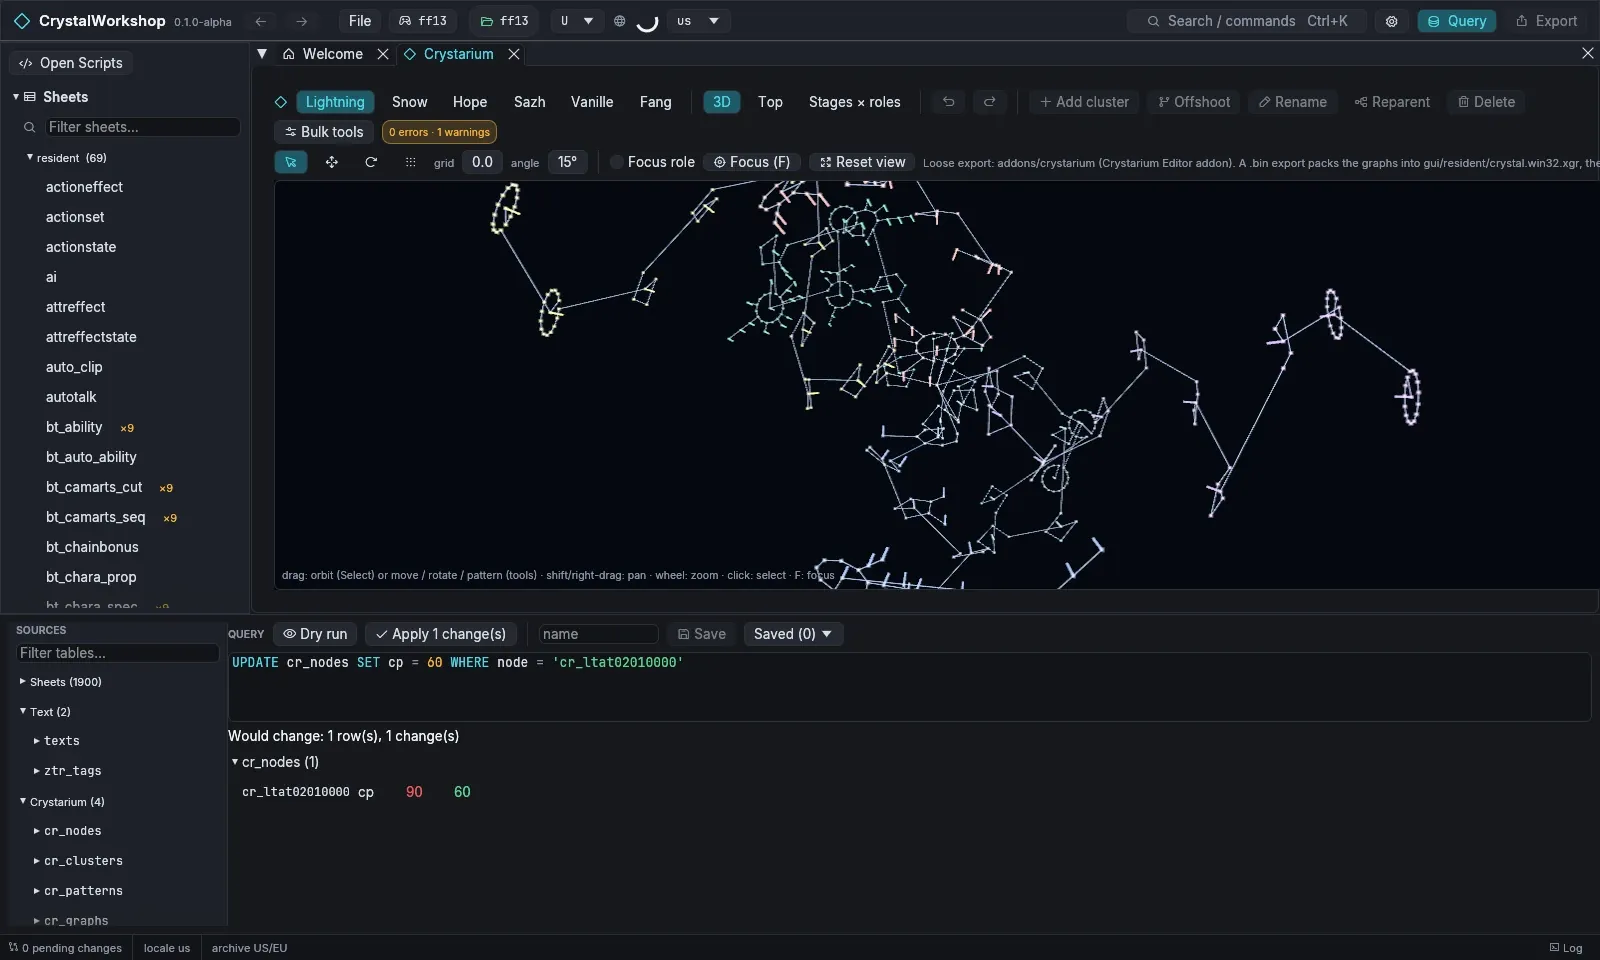This screenshot has height=960, width=1600.
Task: Go forward with the navigation arrow
Action: [x=301, y=21]
